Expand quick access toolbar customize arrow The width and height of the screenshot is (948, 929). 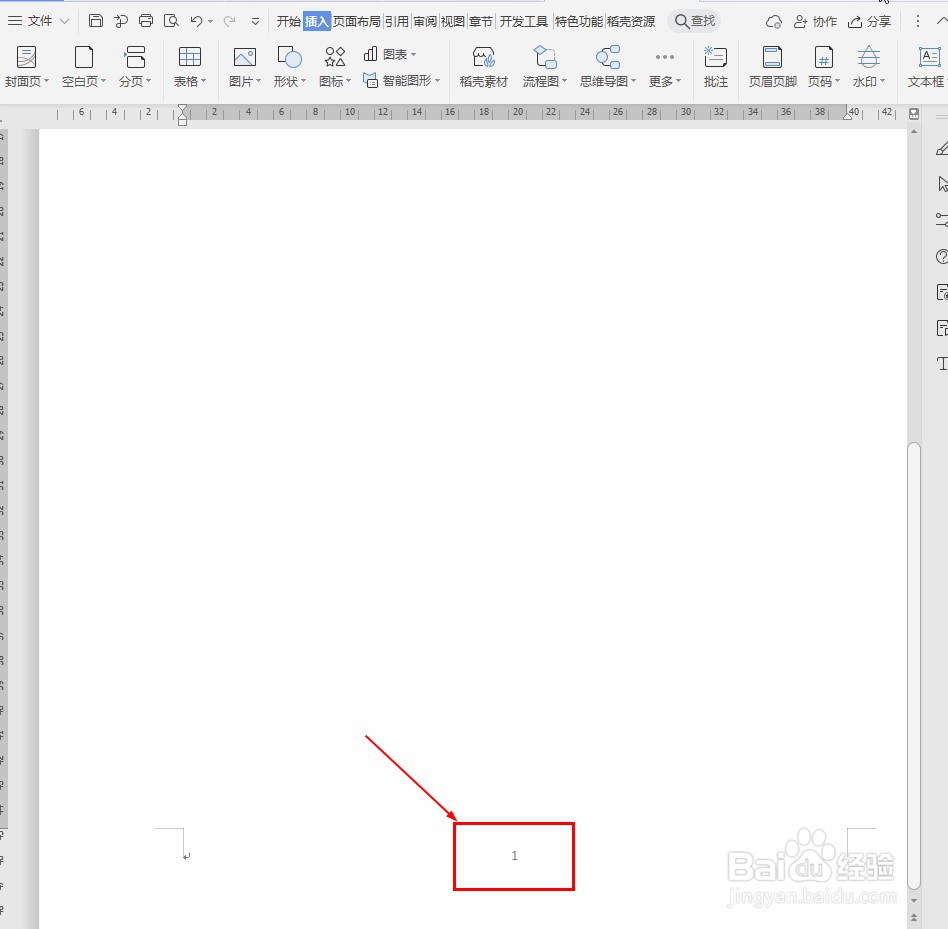click(255, 22)
